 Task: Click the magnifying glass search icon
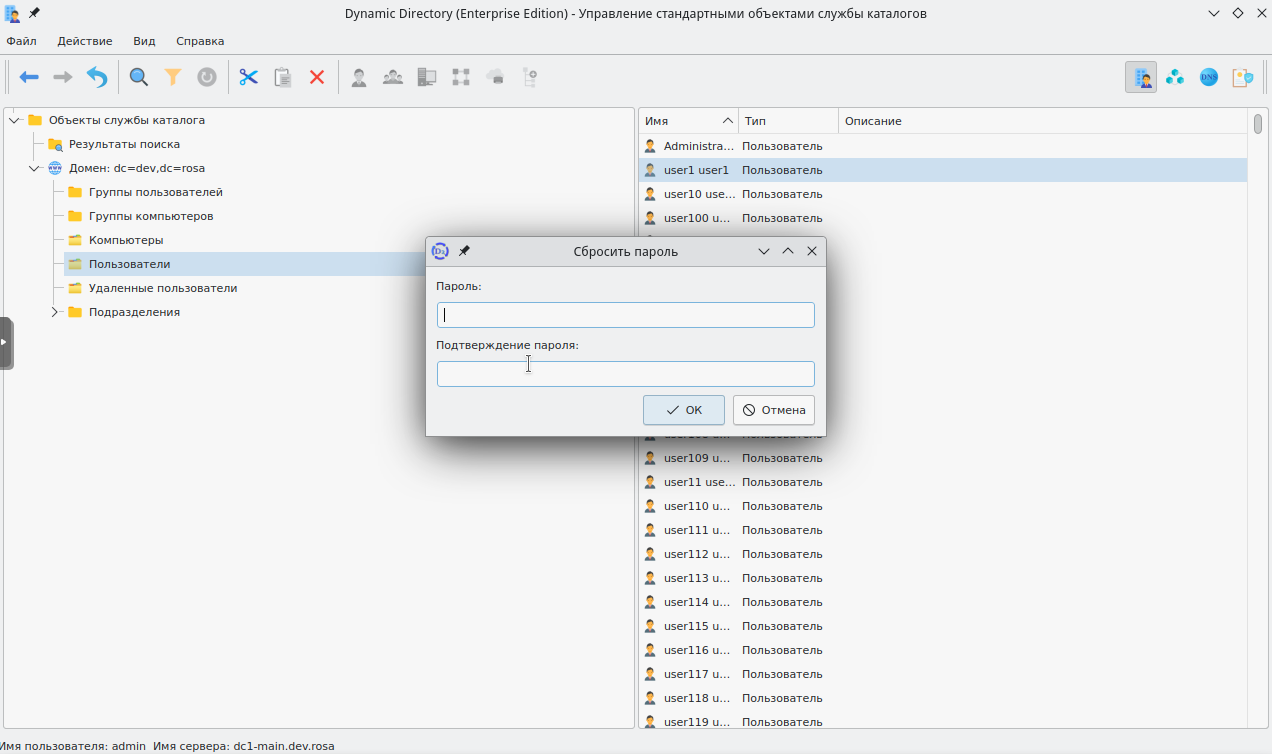click(139, 77)
